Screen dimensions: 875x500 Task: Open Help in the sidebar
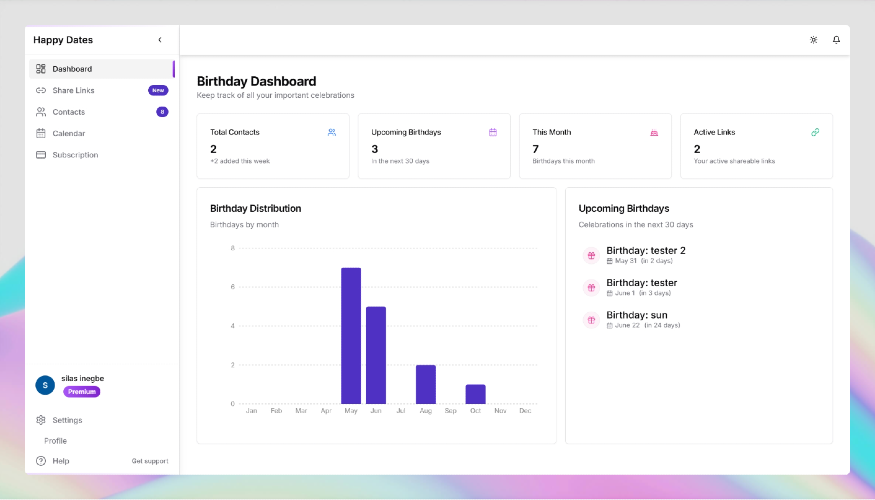tap(61, 461)
